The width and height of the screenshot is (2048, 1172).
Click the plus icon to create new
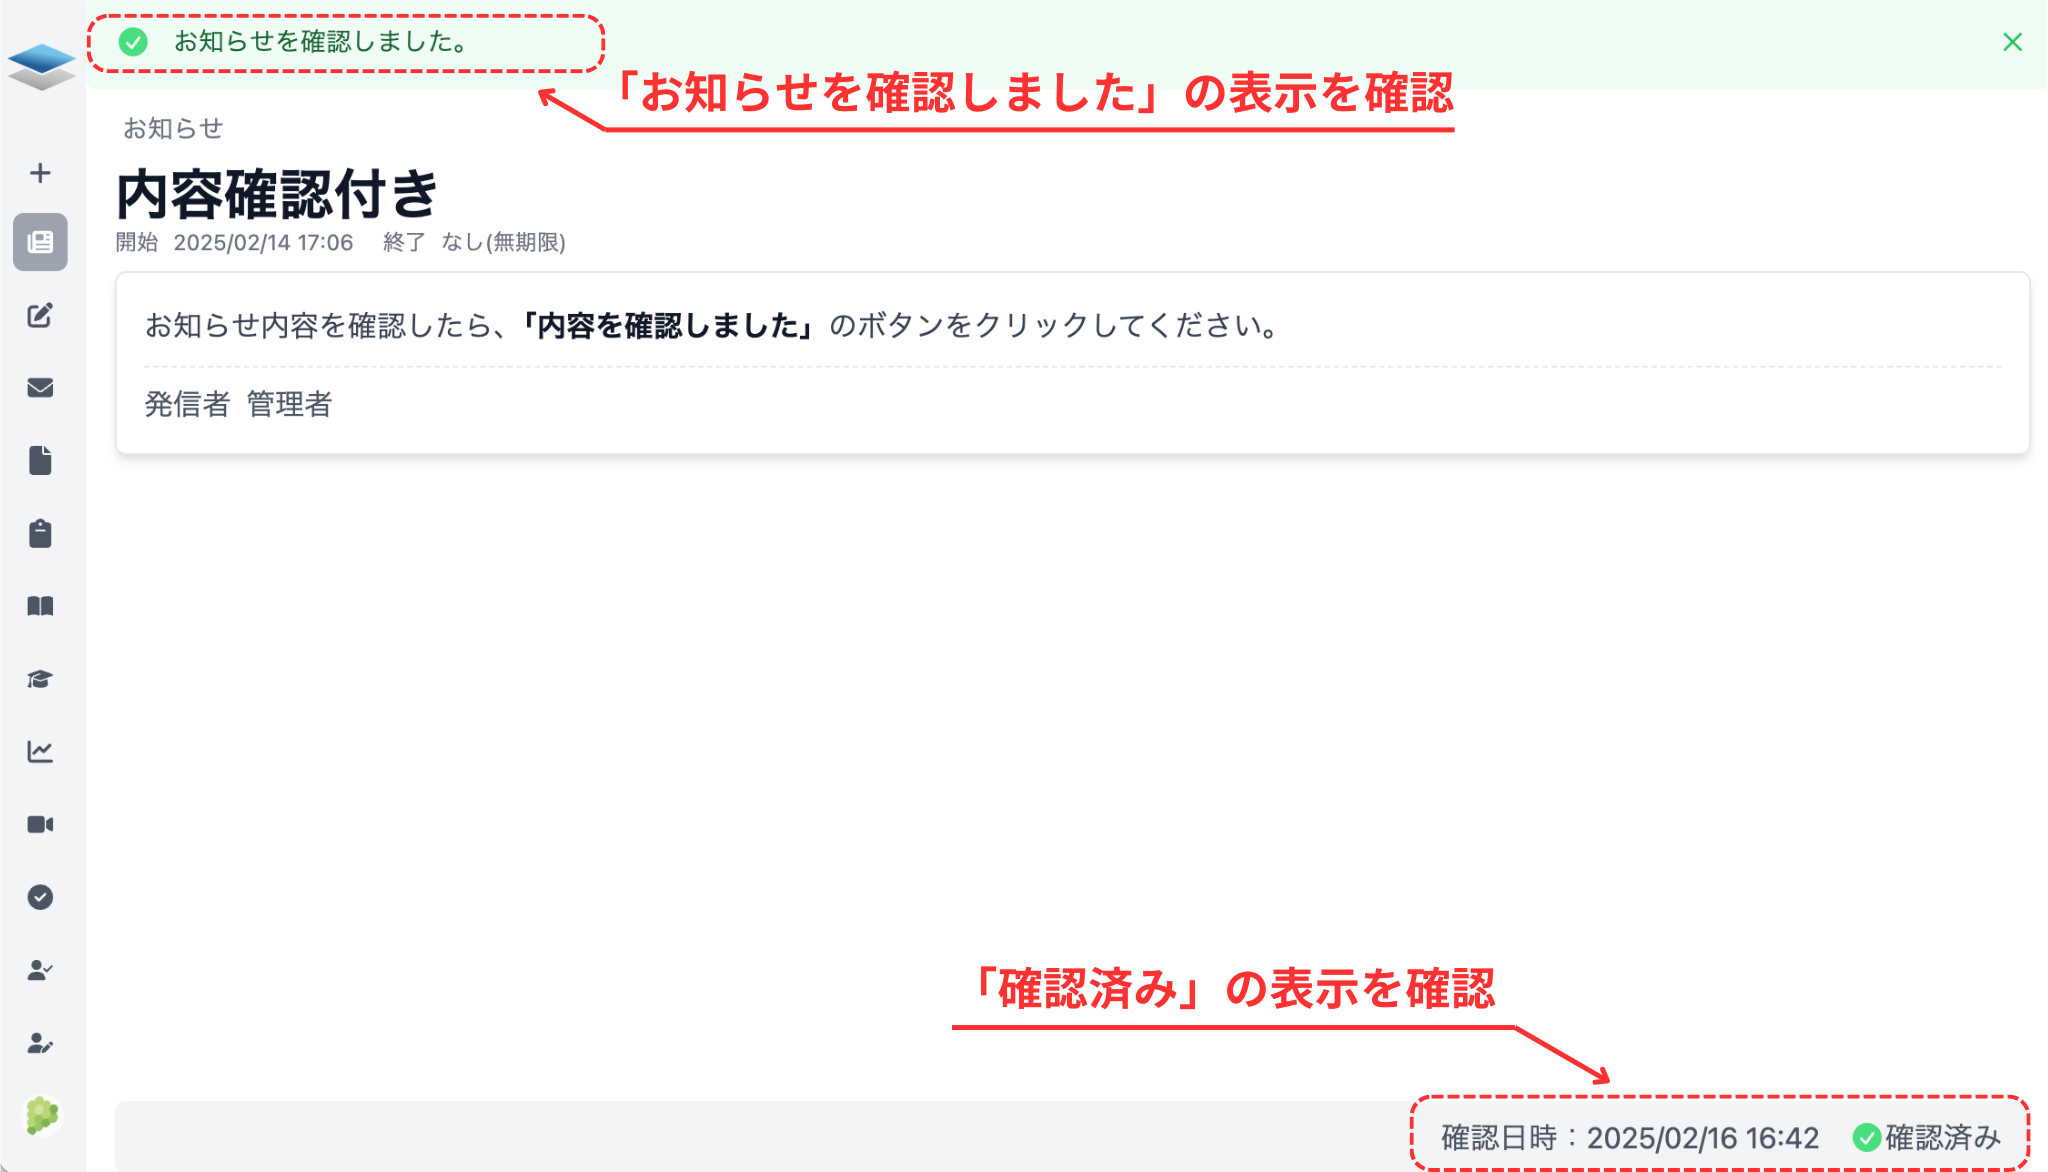40,171
